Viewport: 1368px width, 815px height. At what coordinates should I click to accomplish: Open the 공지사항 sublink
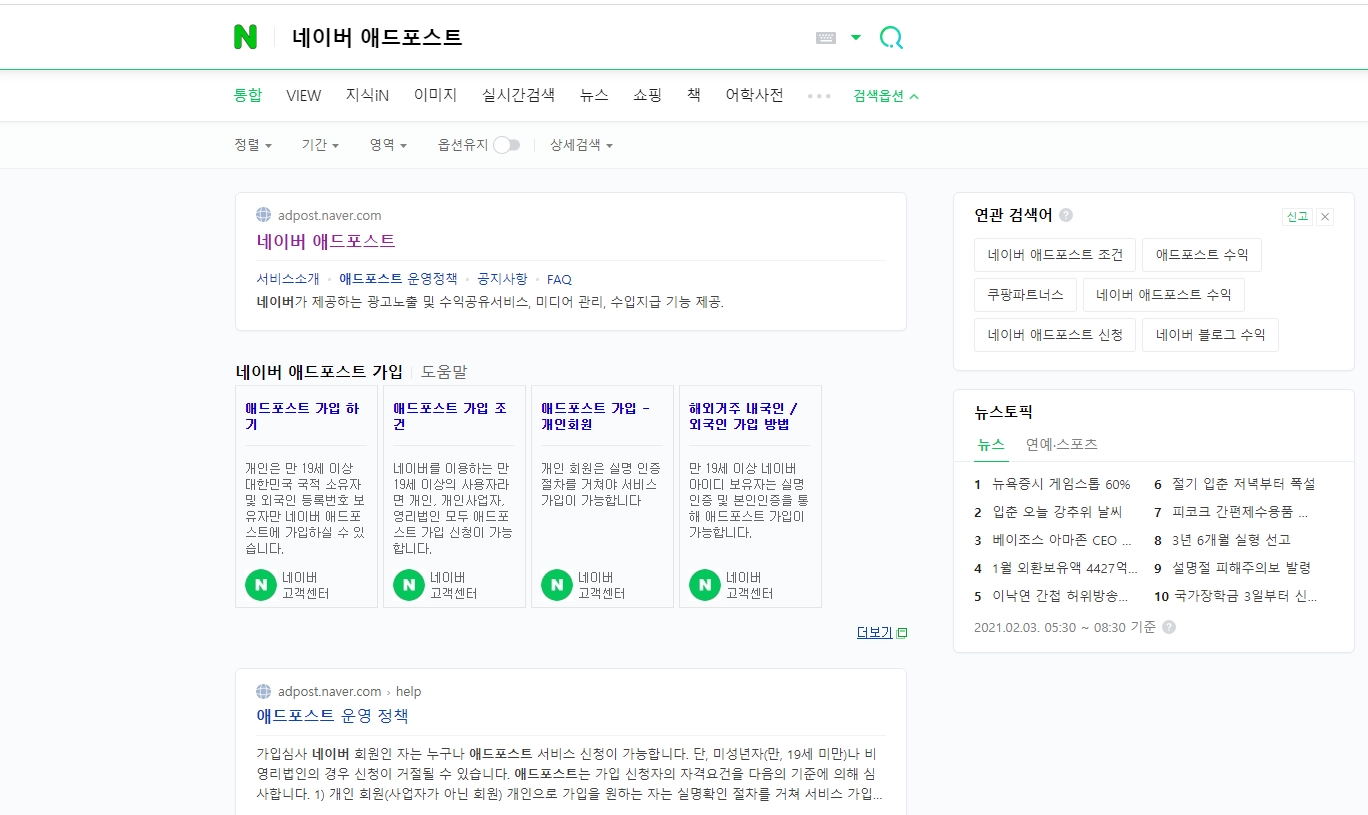[502, 279]
